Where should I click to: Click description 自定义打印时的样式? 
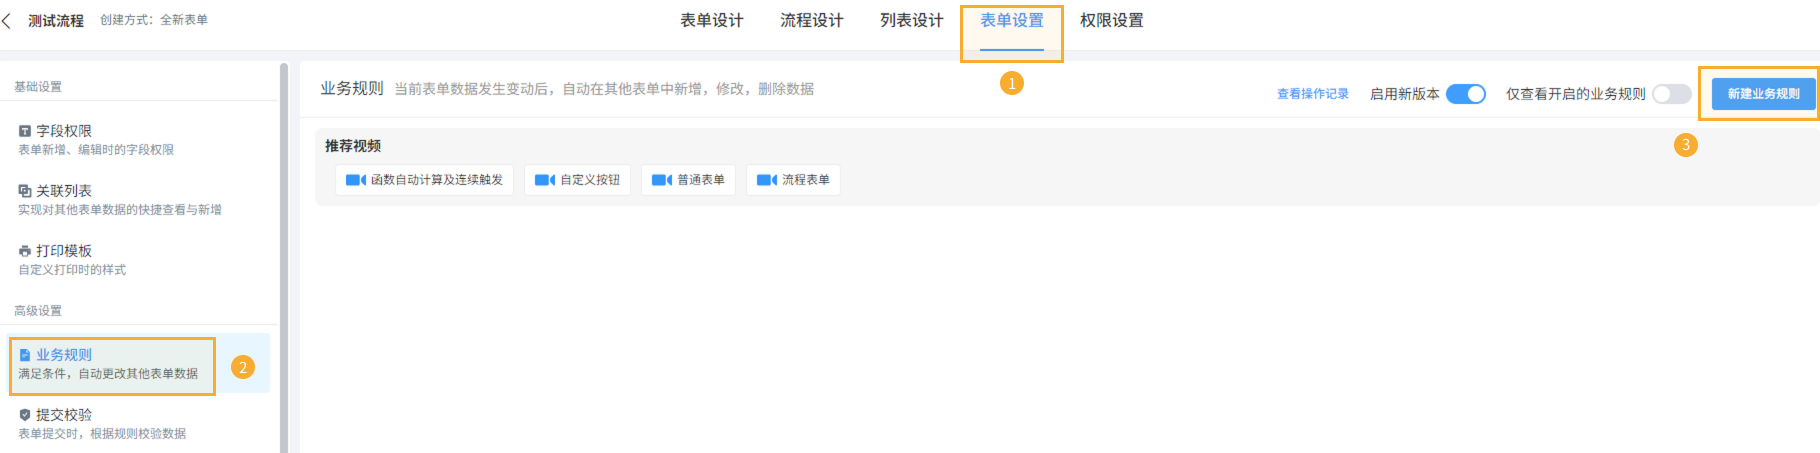[x=72, y=270]
